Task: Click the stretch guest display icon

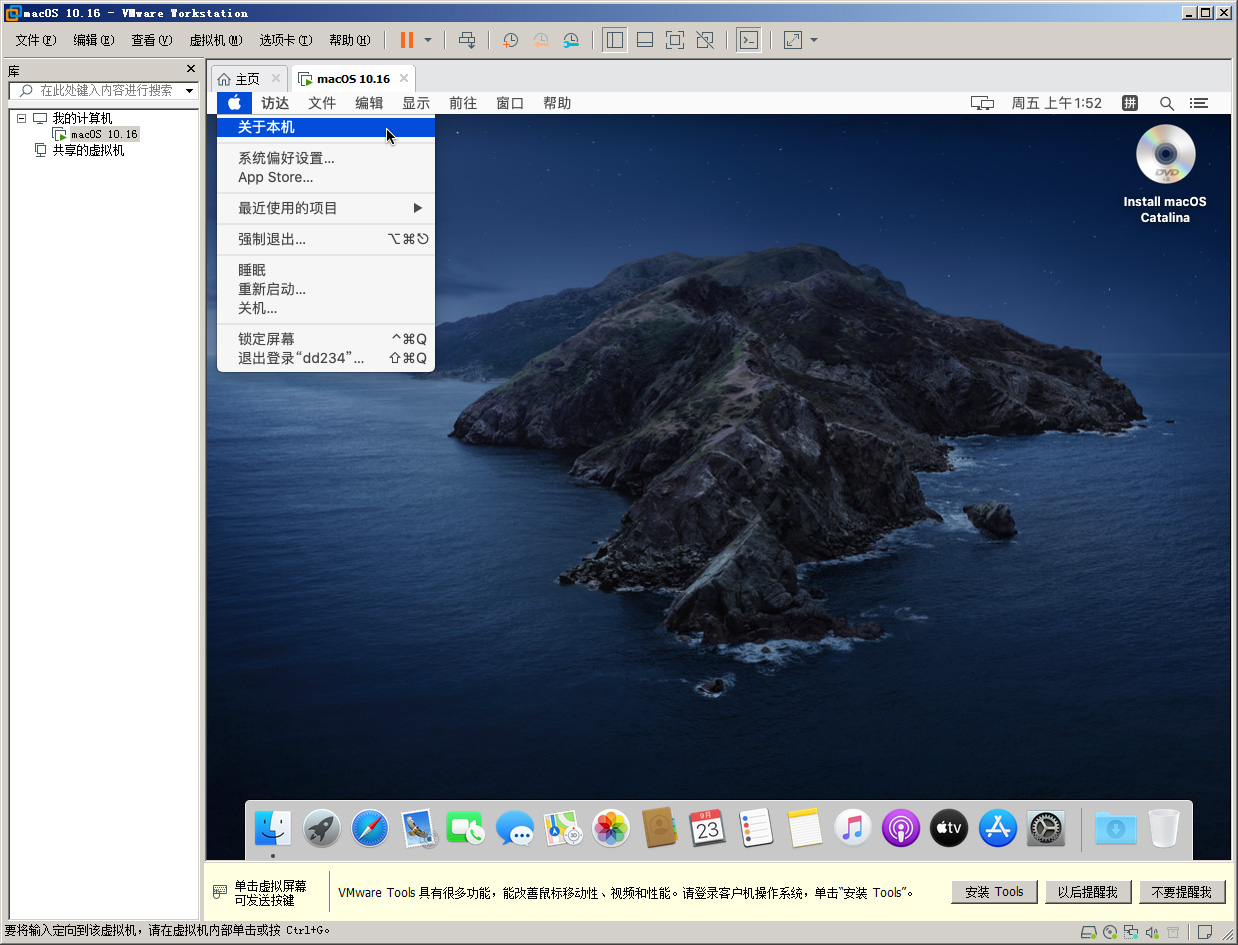Action: 793,40
